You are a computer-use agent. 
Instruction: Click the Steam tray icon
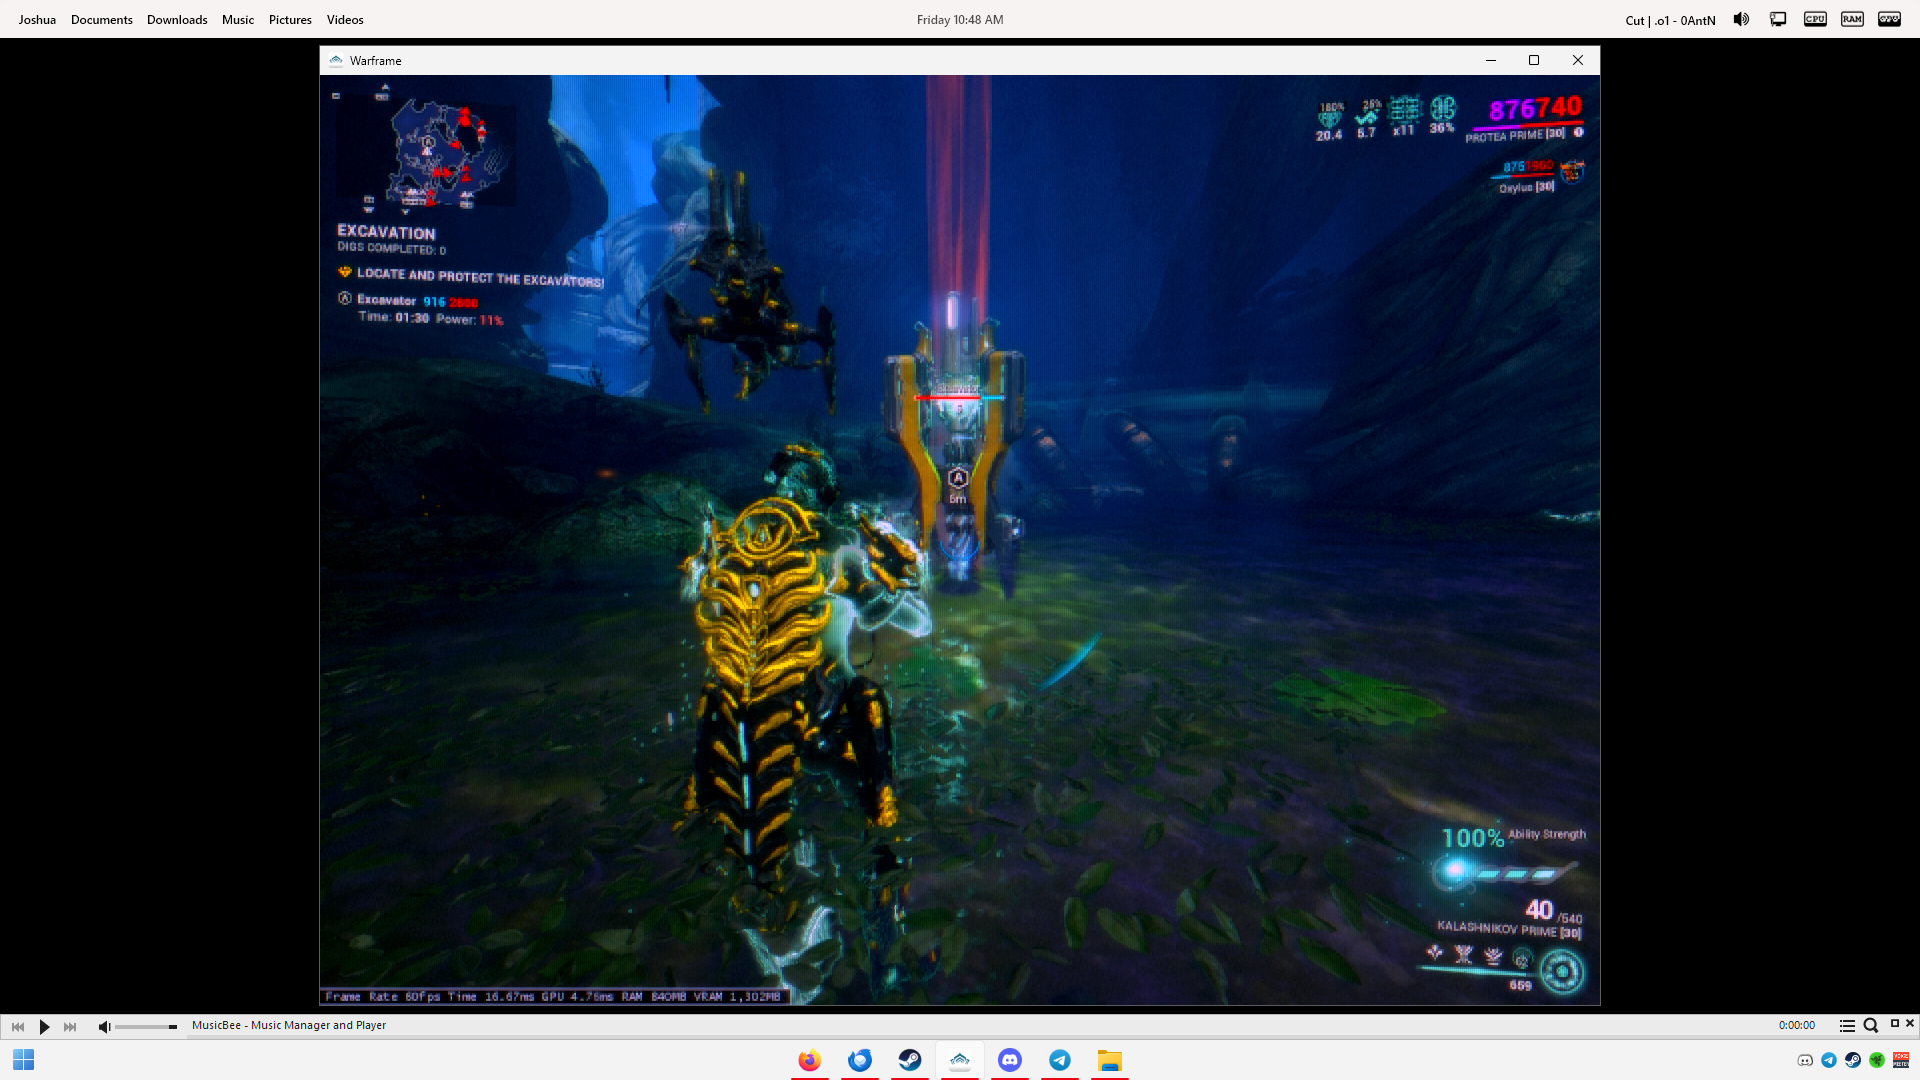[x=1853, y=1060]
